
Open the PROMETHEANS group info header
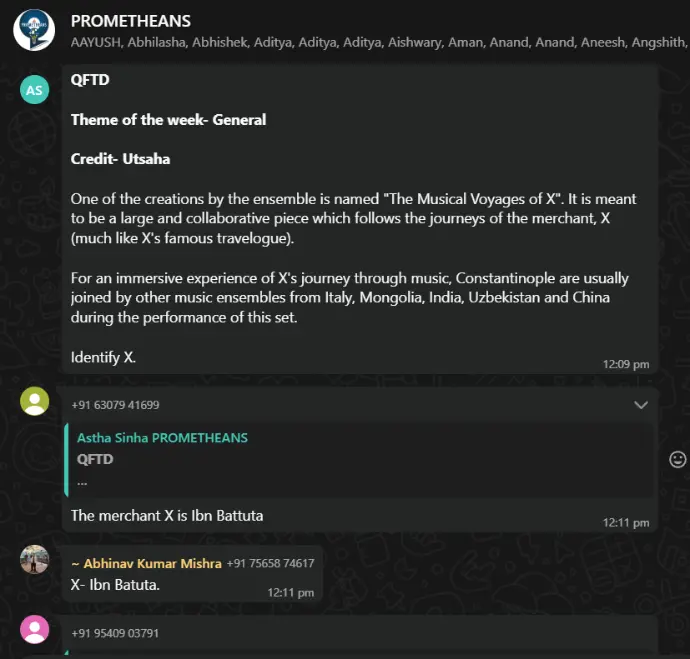(x=131, y=21)
